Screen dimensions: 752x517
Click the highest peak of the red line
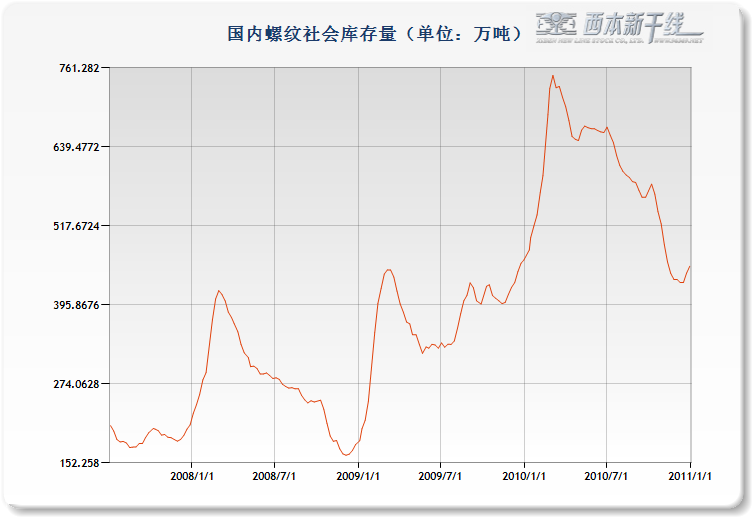point(552,76)
